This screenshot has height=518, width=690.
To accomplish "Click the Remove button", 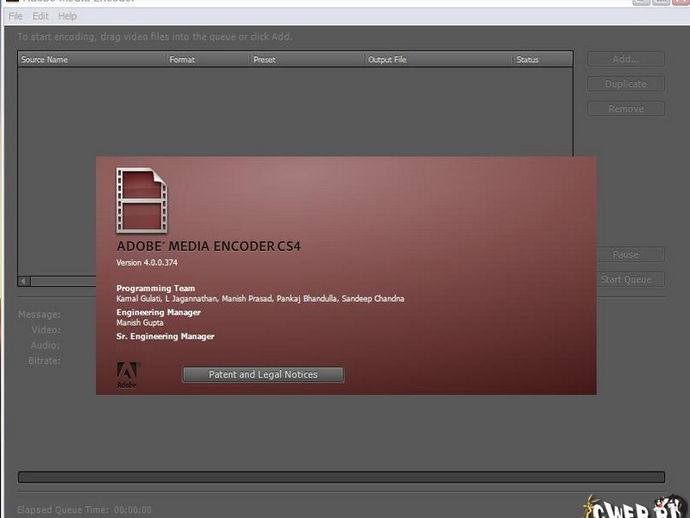I will point(626,109).
